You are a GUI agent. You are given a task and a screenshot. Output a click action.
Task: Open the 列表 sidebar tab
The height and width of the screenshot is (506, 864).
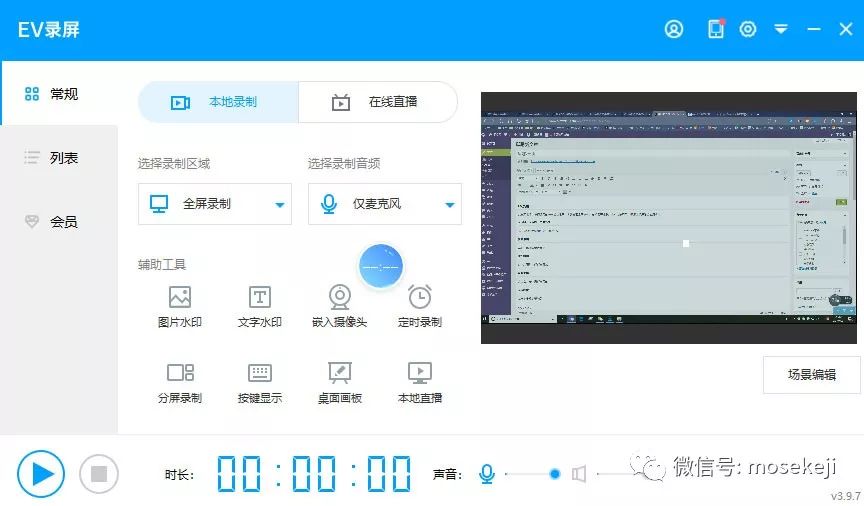tap(59, 158)
